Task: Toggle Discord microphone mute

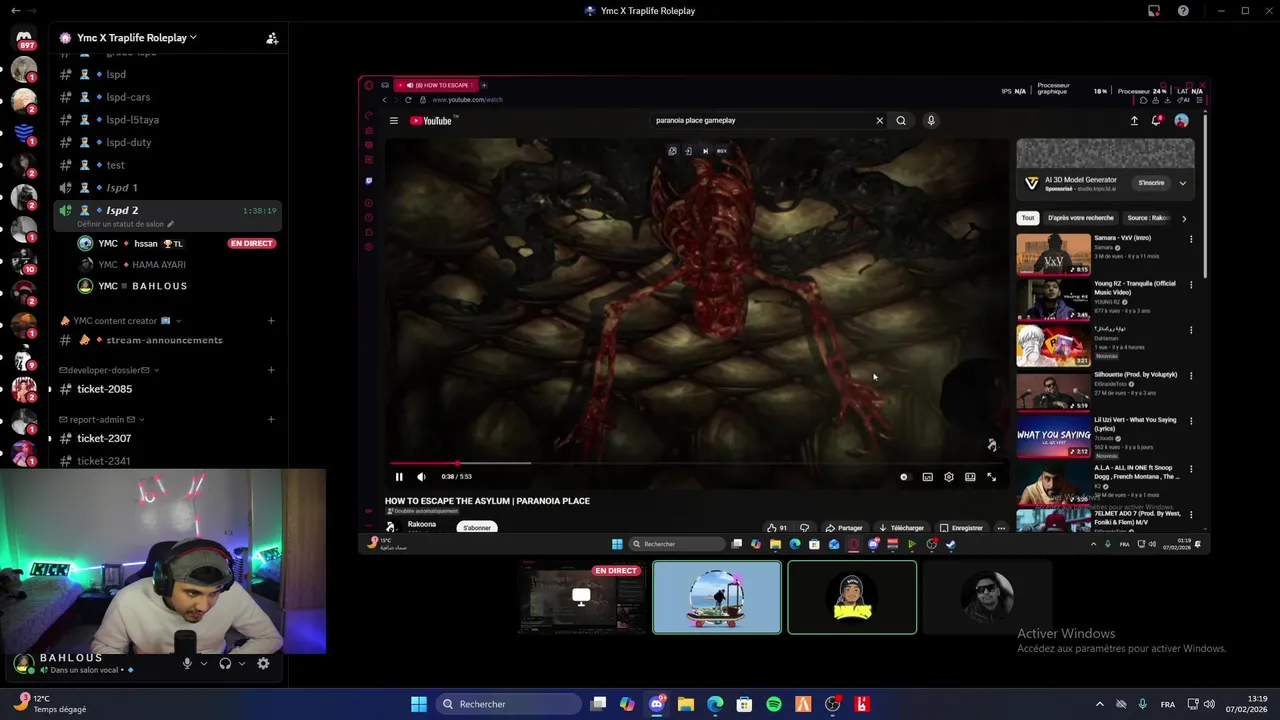Action: point(187,663)
